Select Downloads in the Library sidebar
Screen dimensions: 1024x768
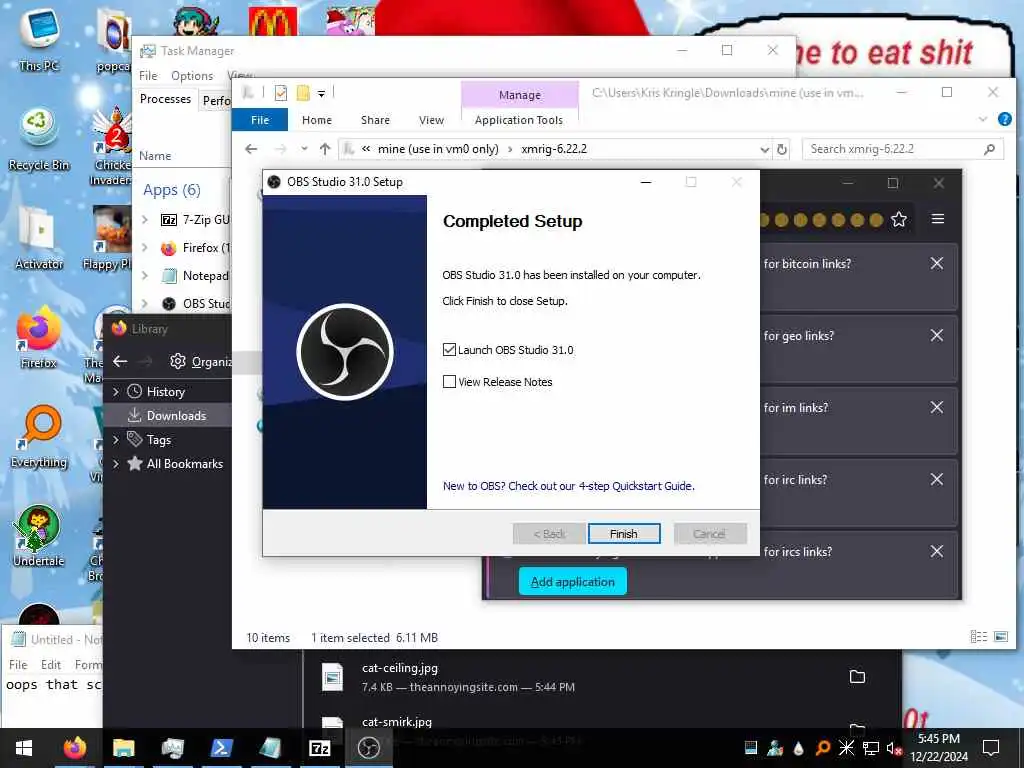pyautogui.click(x=167, y=415)
